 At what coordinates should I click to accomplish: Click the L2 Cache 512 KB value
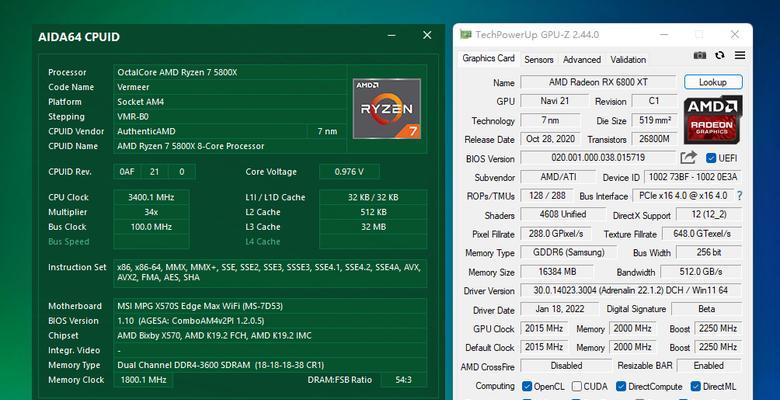coord(373,212)
